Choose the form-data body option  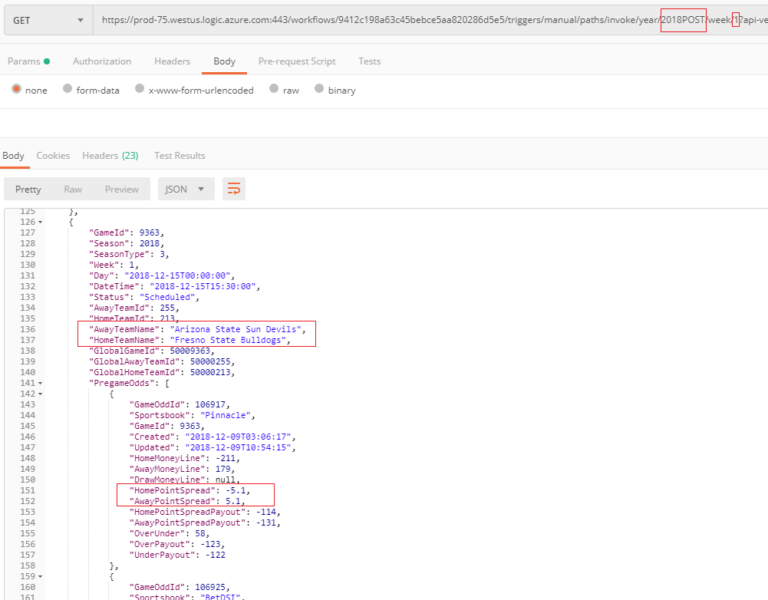tap(68, 89)
